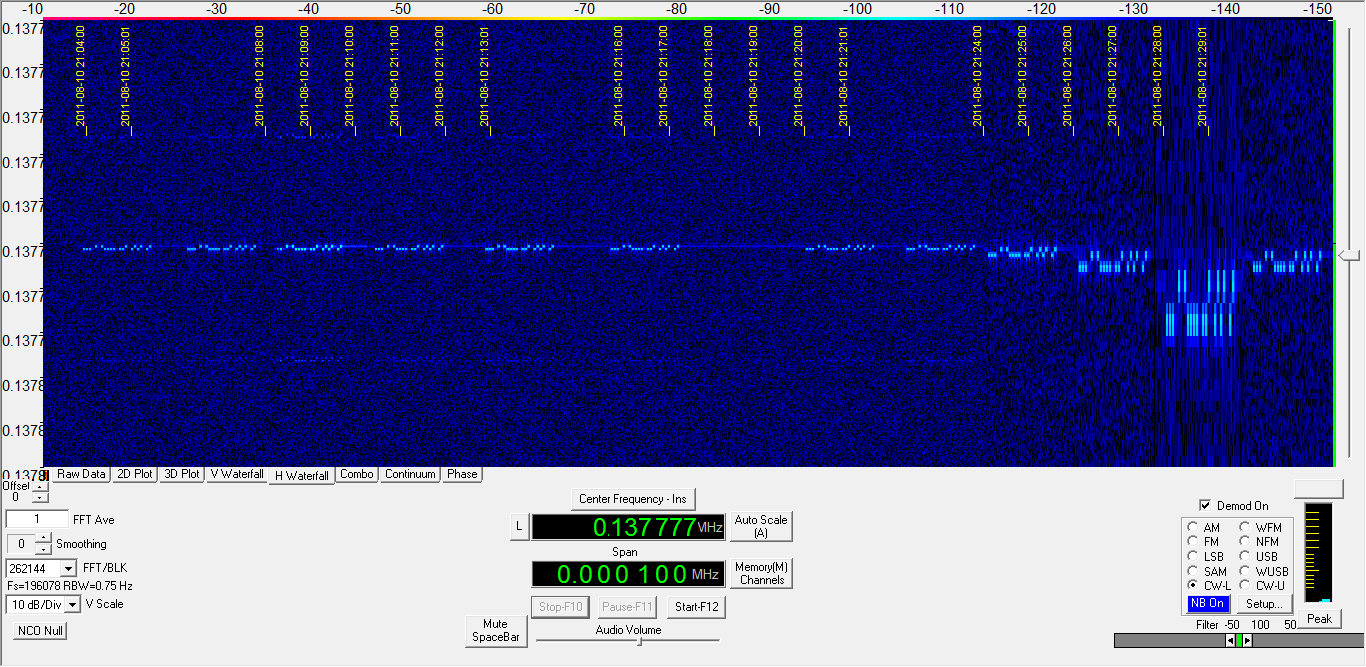
Task: Select USB demodulation mode
Action: tap(1259, 556)
